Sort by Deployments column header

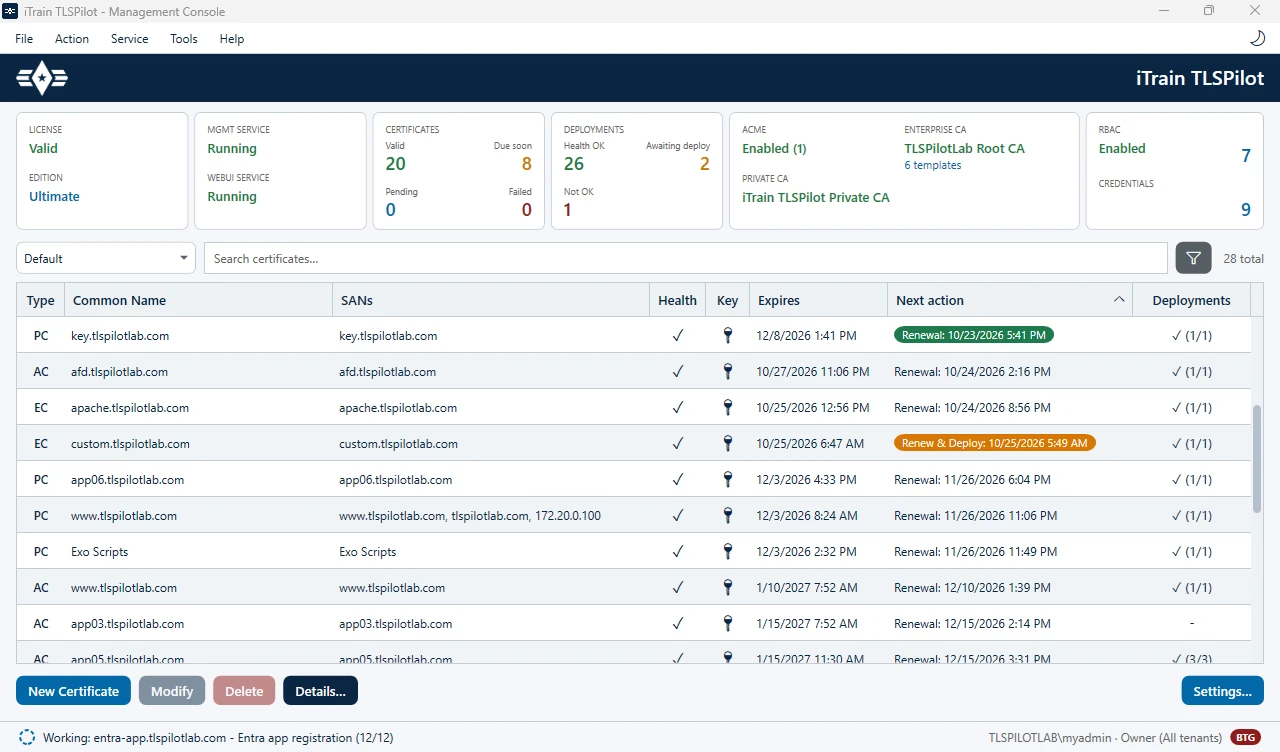[1191, 300]
